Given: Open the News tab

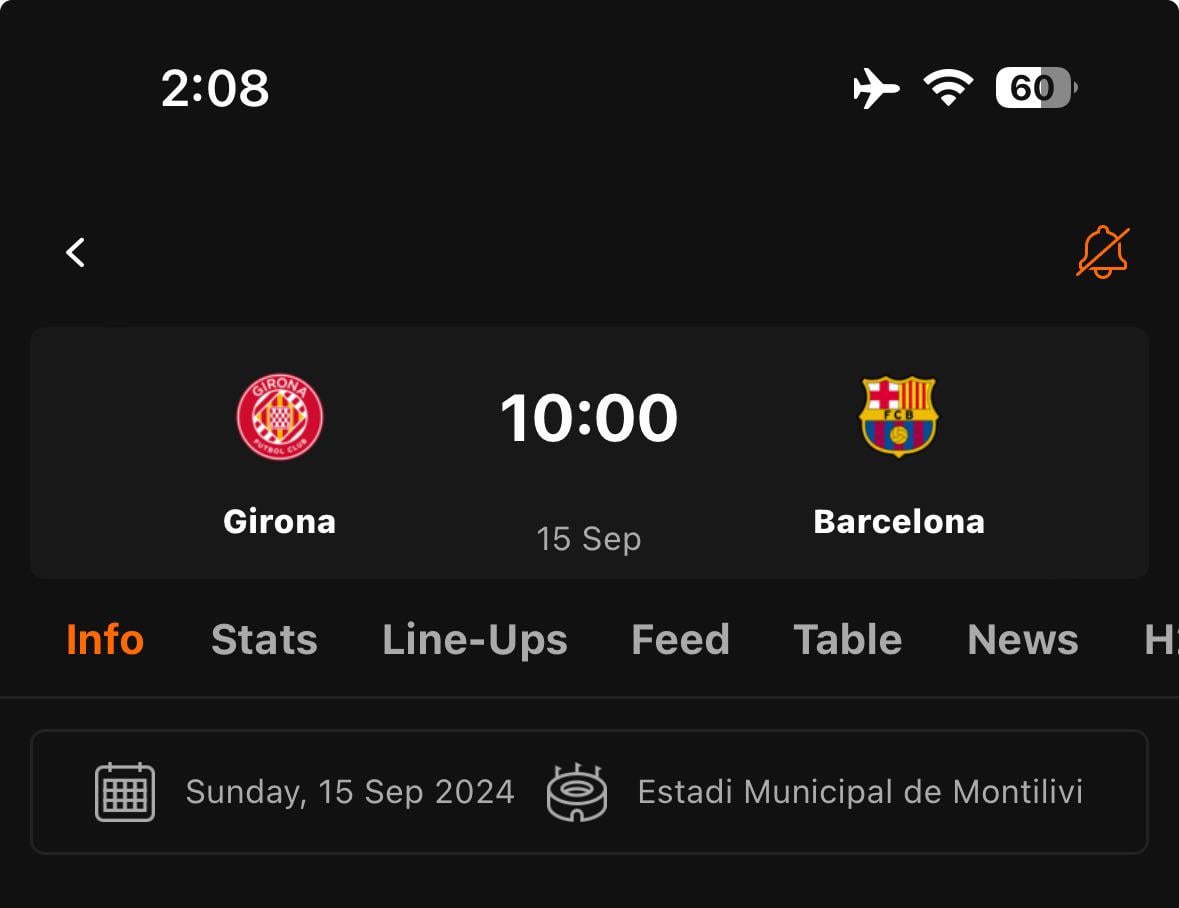Looking at the screenshot, I should coord(1023,640).
